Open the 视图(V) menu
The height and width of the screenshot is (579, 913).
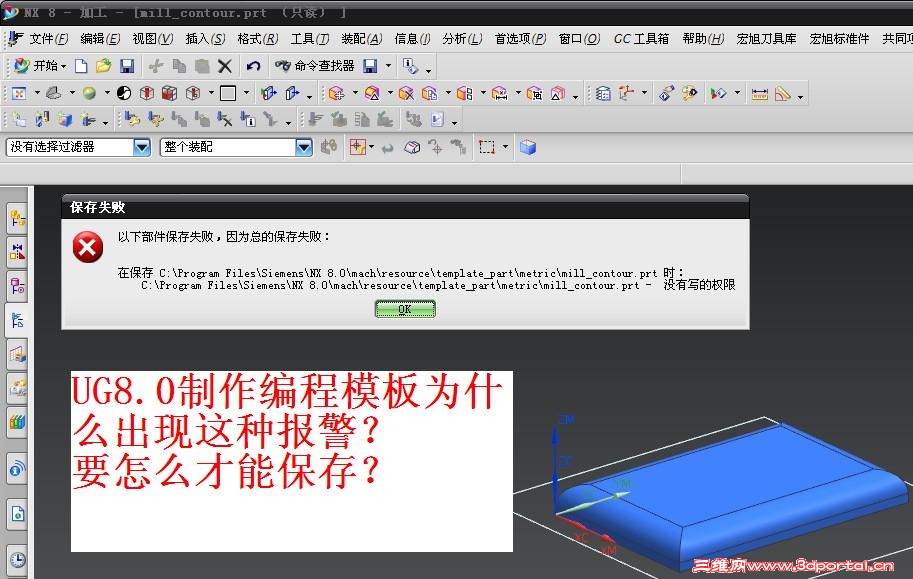pos(153,39)
